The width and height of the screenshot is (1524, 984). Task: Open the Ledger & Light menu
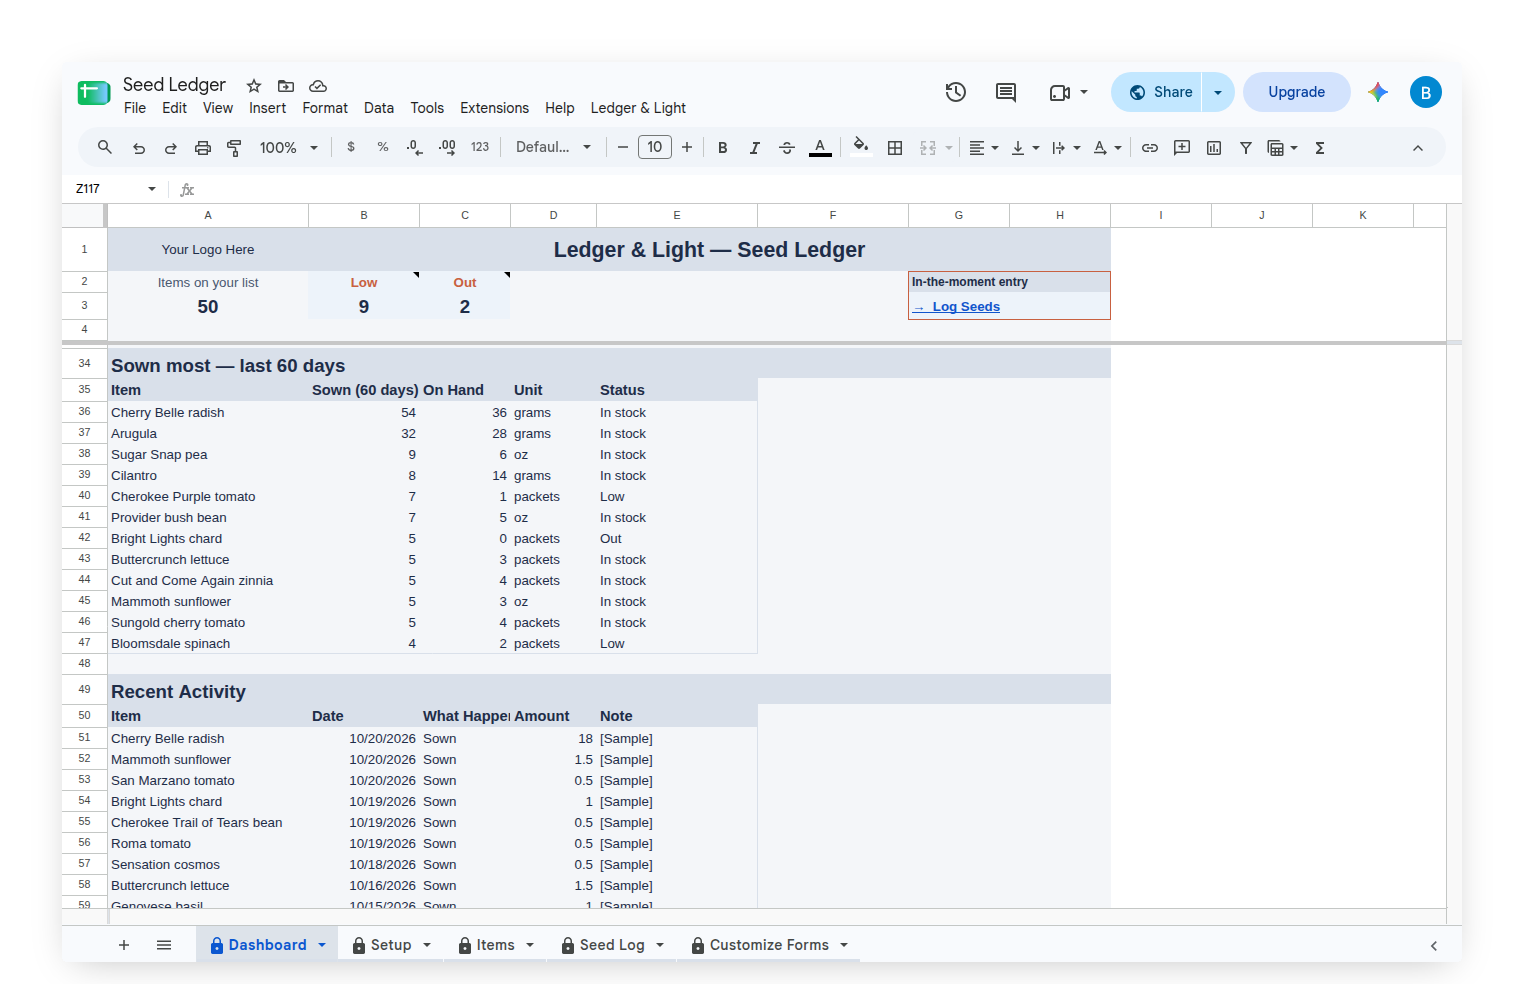click(638, 108)
